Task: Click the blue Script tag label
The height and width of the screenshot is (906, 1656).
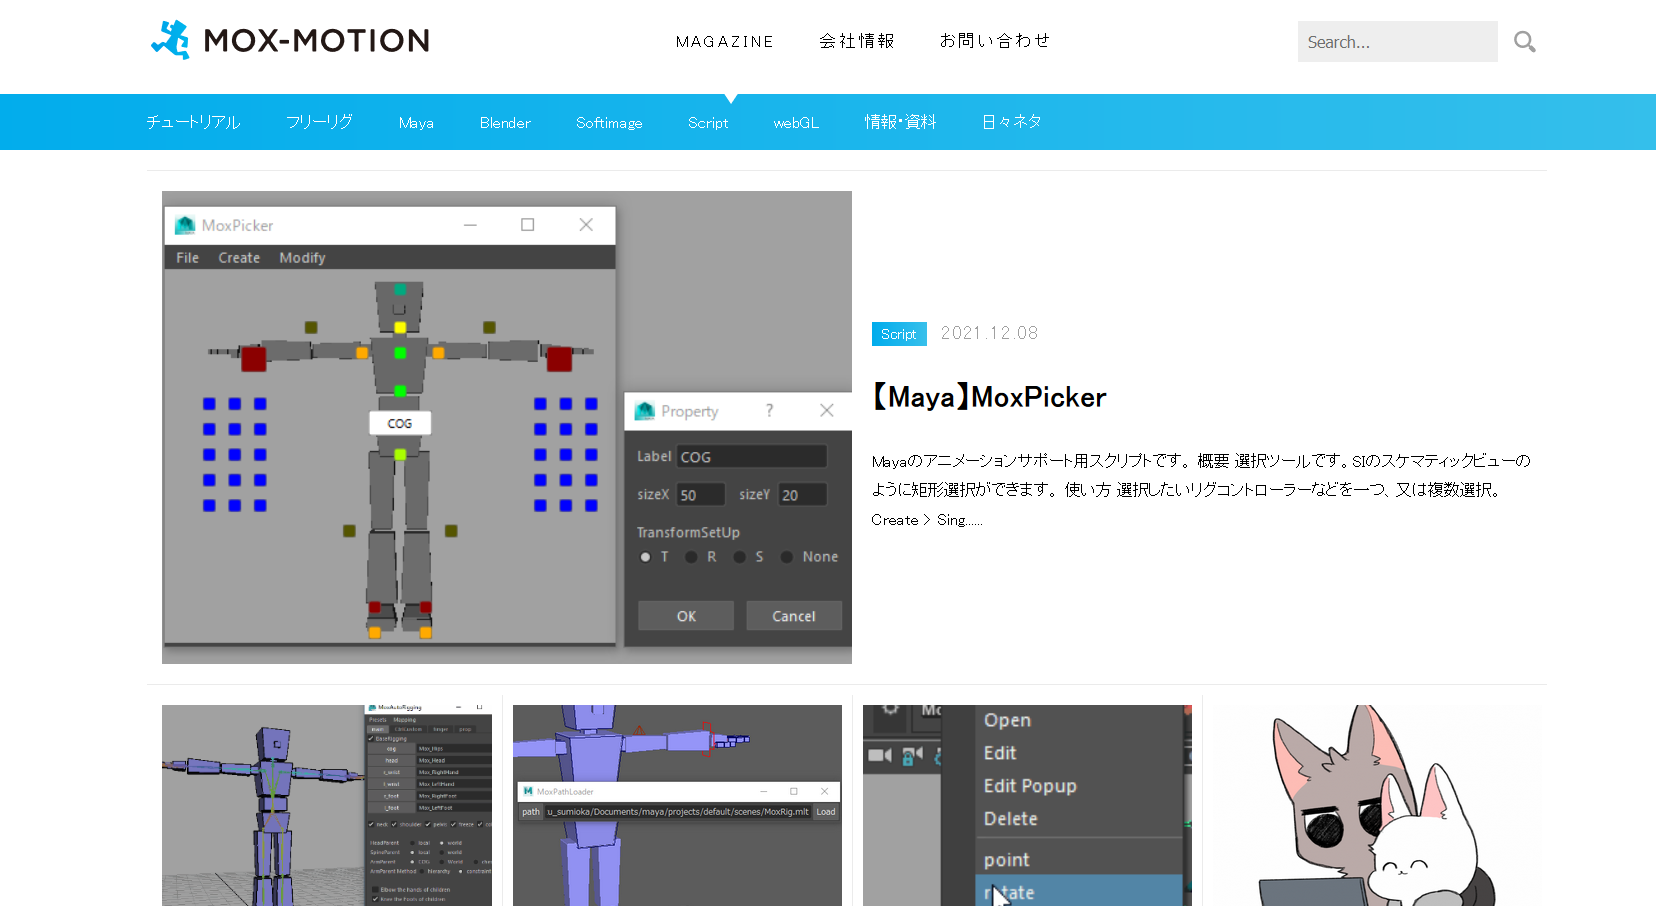Action: coord(899,334)
